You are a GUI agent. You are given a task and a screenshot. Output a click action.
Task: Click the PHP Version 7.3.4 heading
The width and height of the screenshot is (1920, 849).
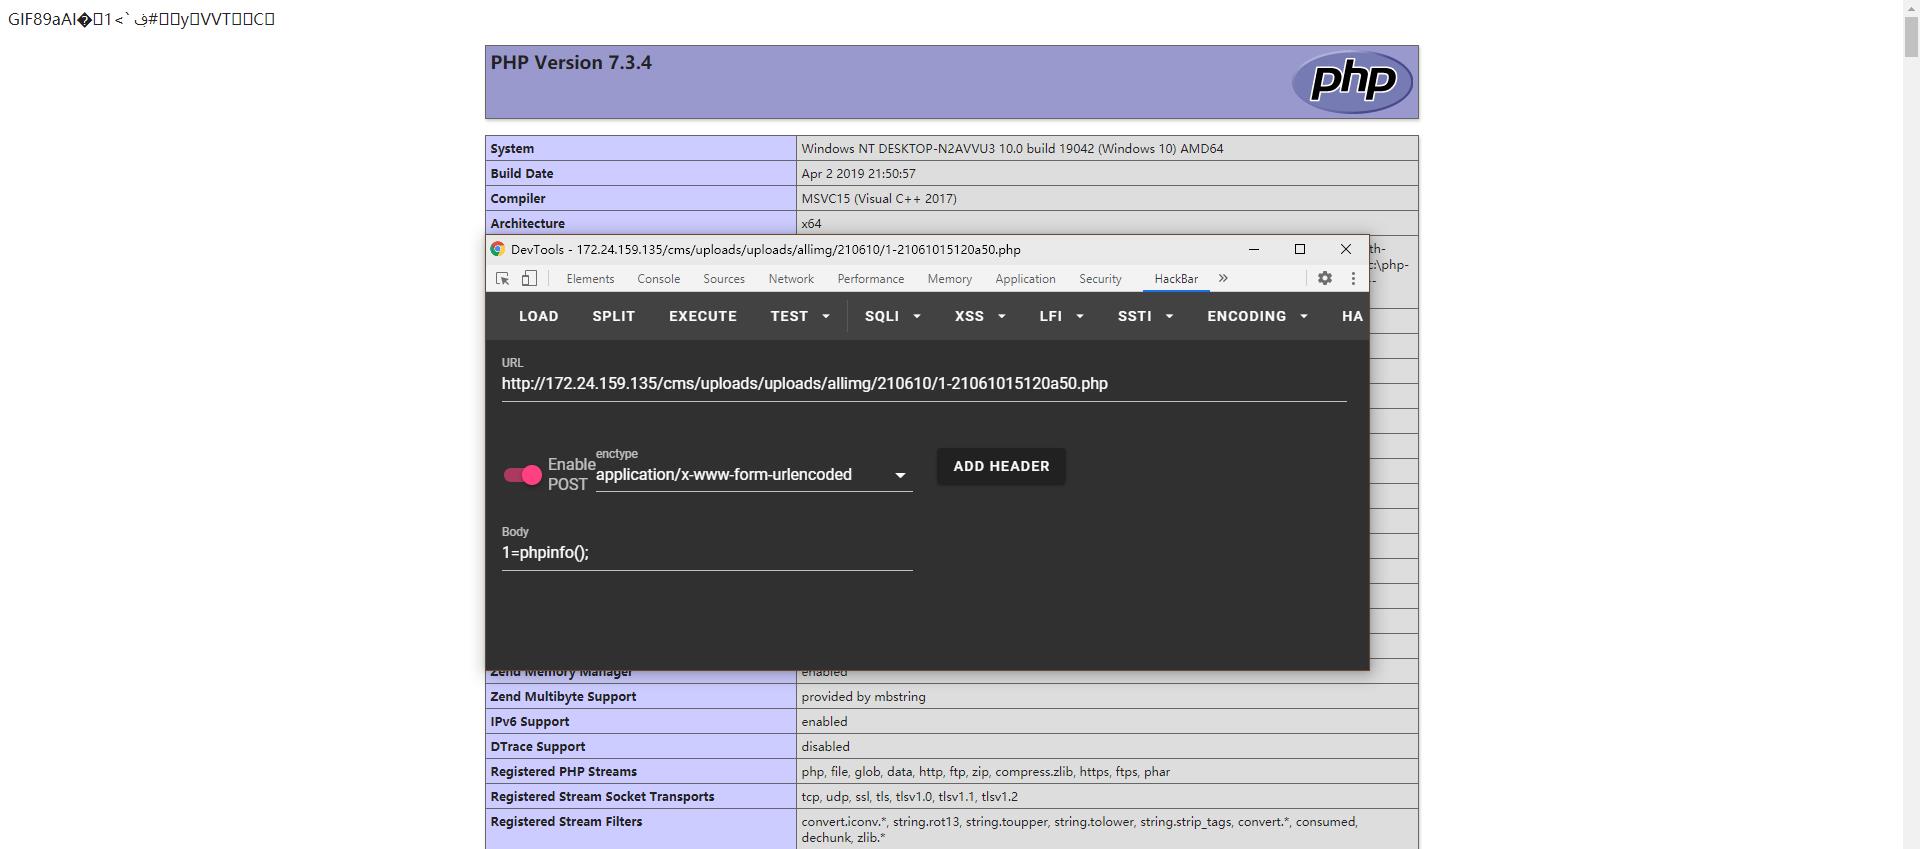pos(571,62)
